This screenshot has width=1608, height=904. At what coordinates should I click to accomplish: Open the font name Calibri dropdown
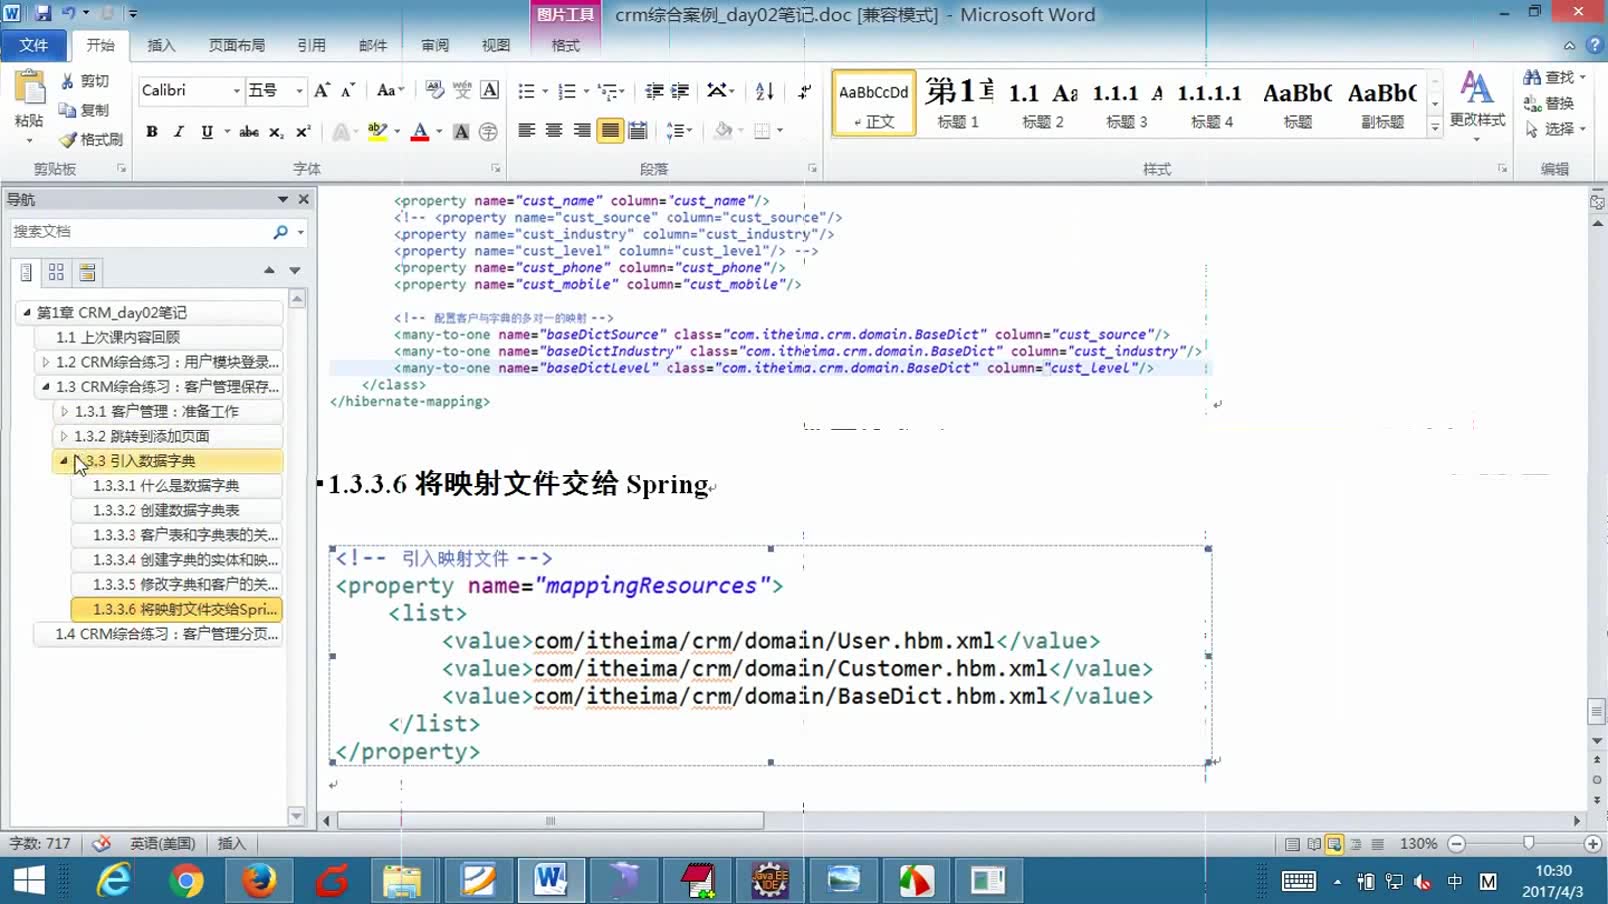237,91
